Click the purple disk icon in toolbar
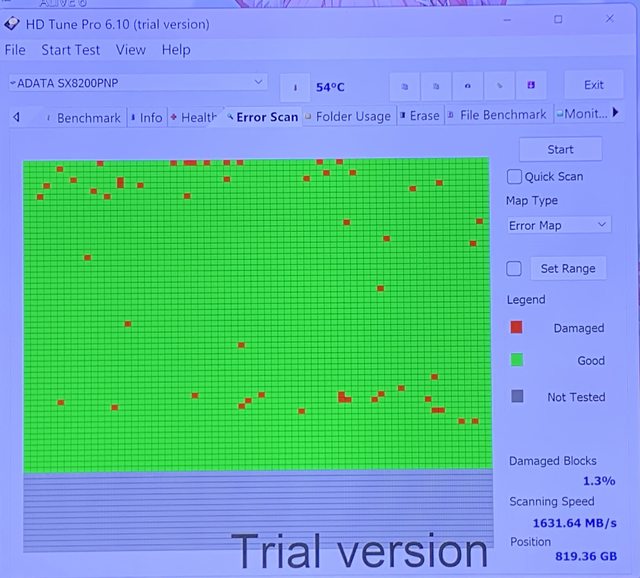Image resolution: width=640 pixels, height=578 pixels. (x=532, y=87)
